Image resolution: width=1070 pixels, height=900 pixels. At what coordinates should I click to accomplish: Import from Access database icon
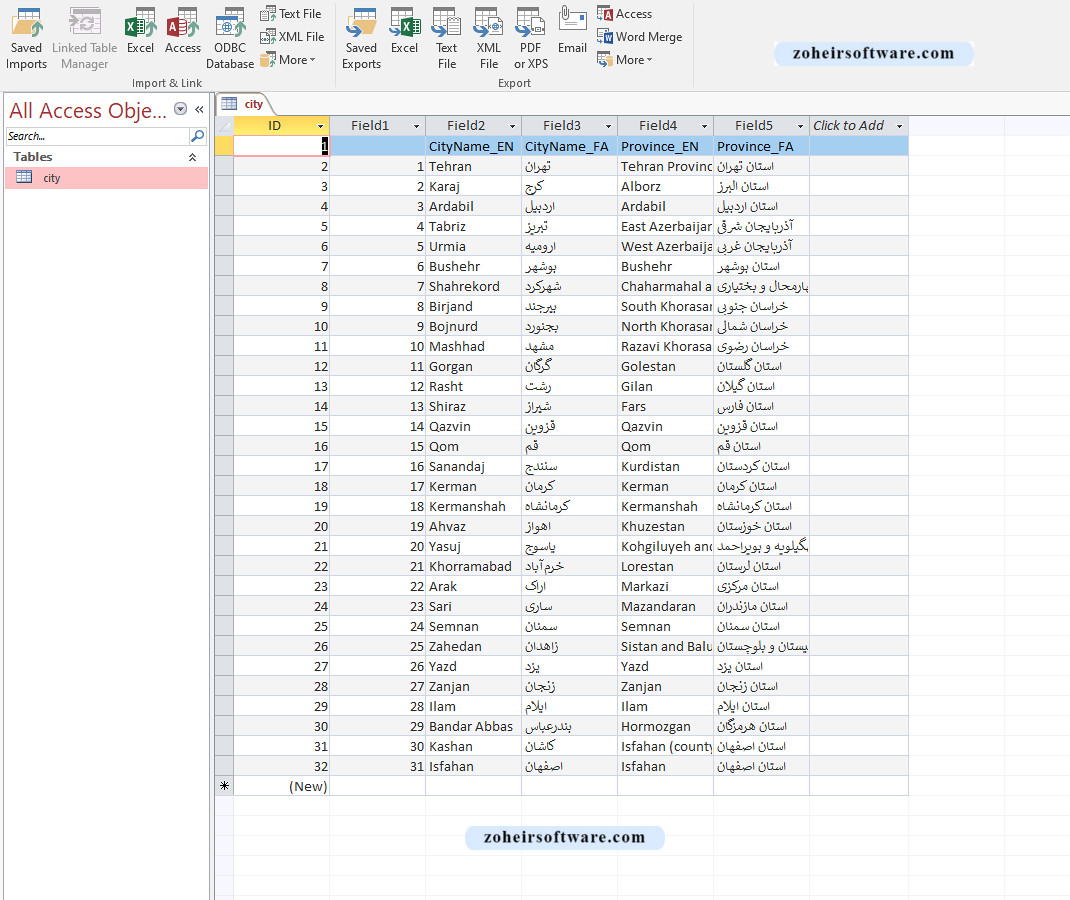pyautogui.click(x=182, y=24)
